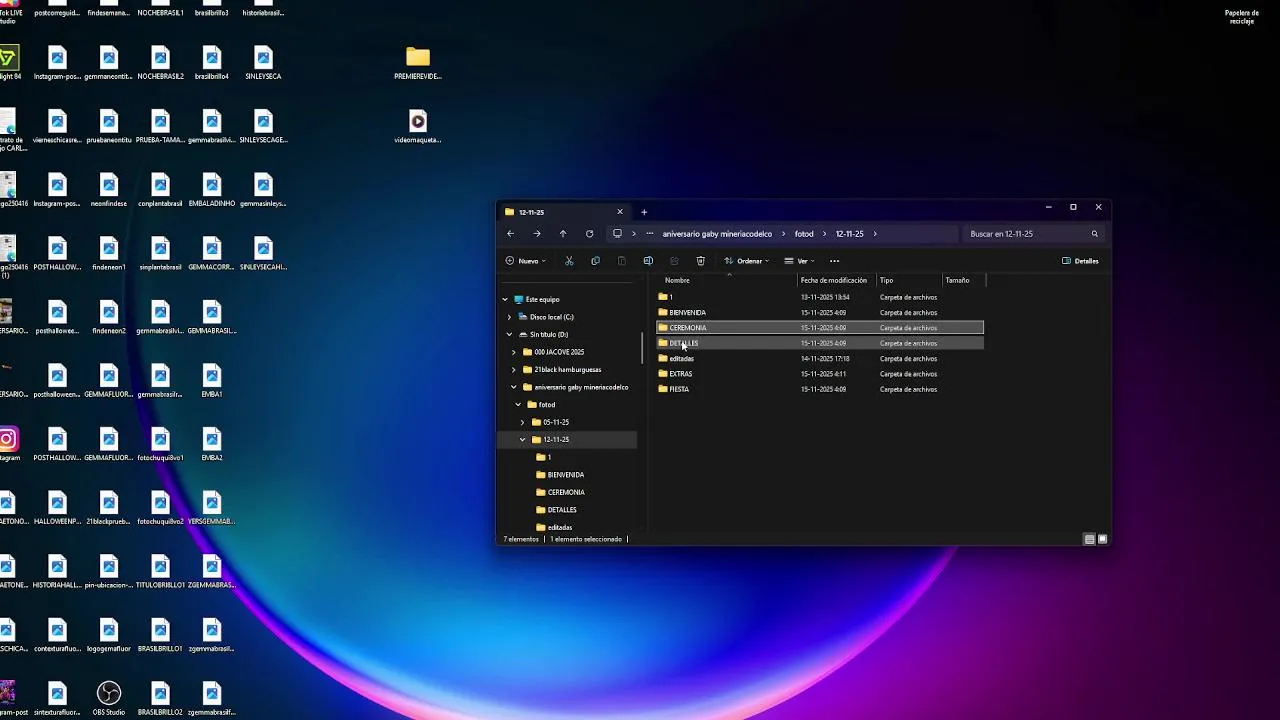1280x720 pixels.
Task: Expand 21black hamburguesas tree node
Action: 514,369
